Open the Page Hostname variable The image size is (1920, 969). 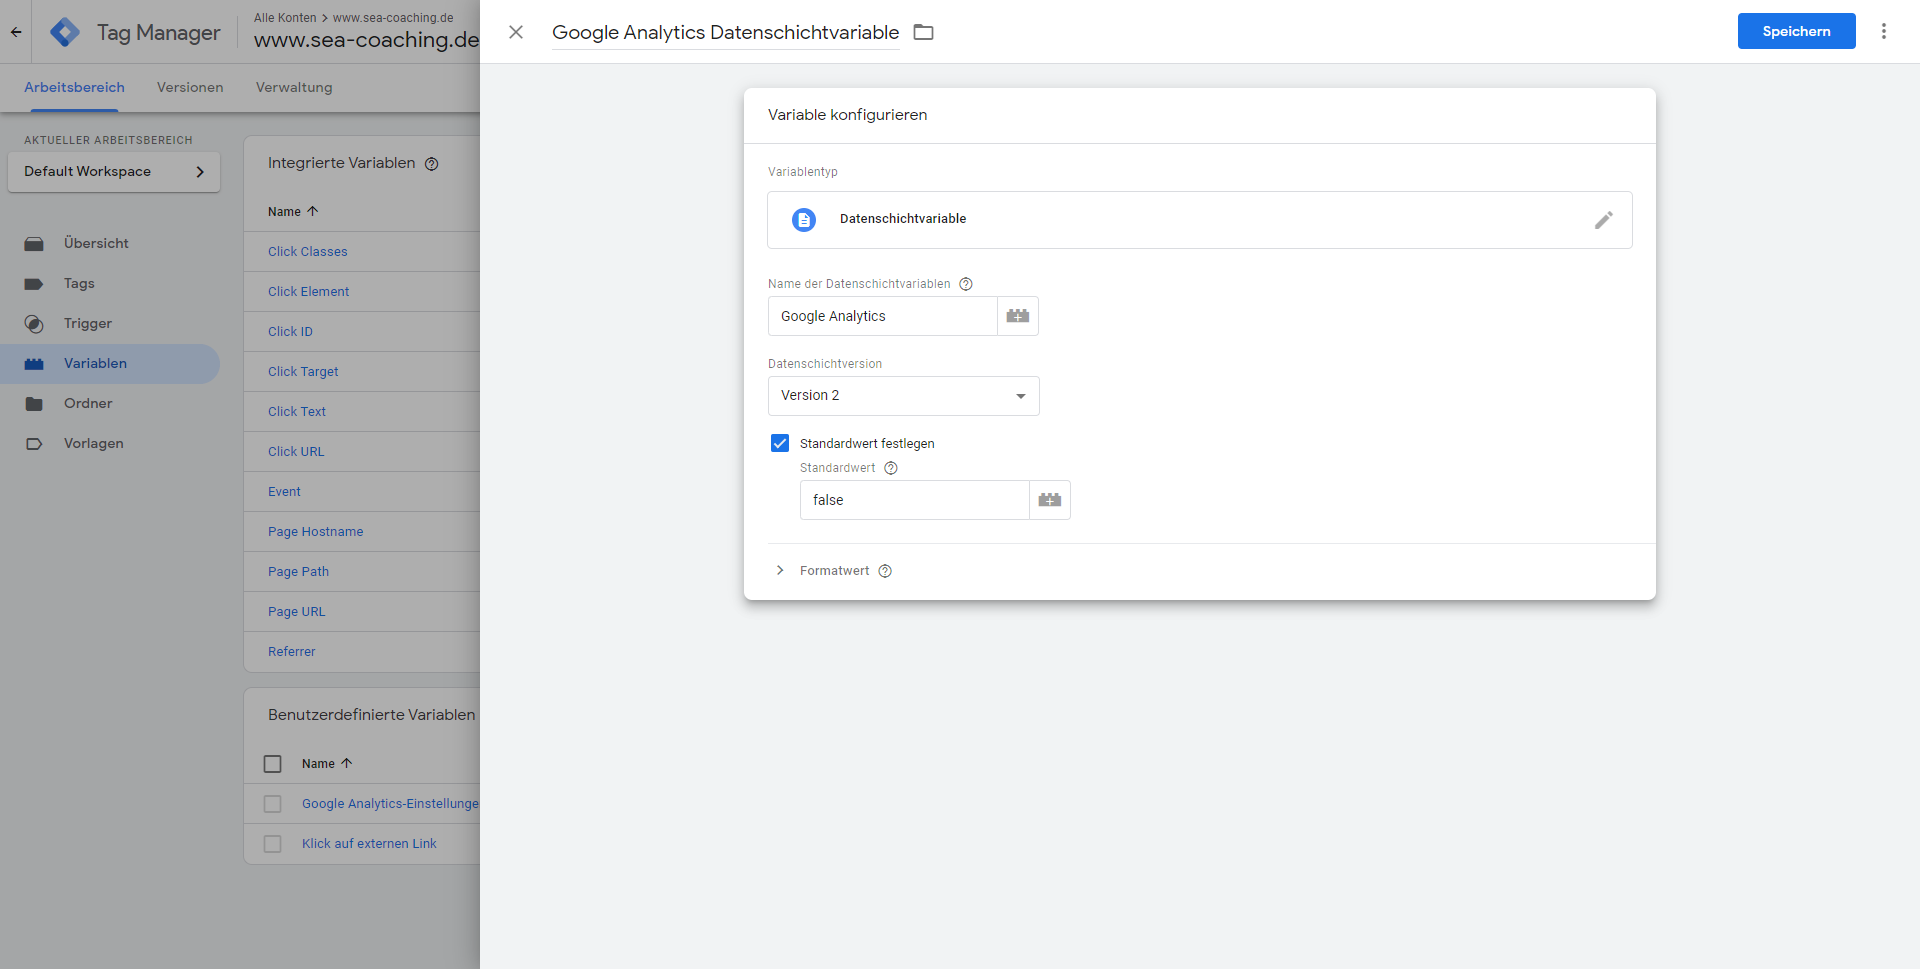point(315,531)
